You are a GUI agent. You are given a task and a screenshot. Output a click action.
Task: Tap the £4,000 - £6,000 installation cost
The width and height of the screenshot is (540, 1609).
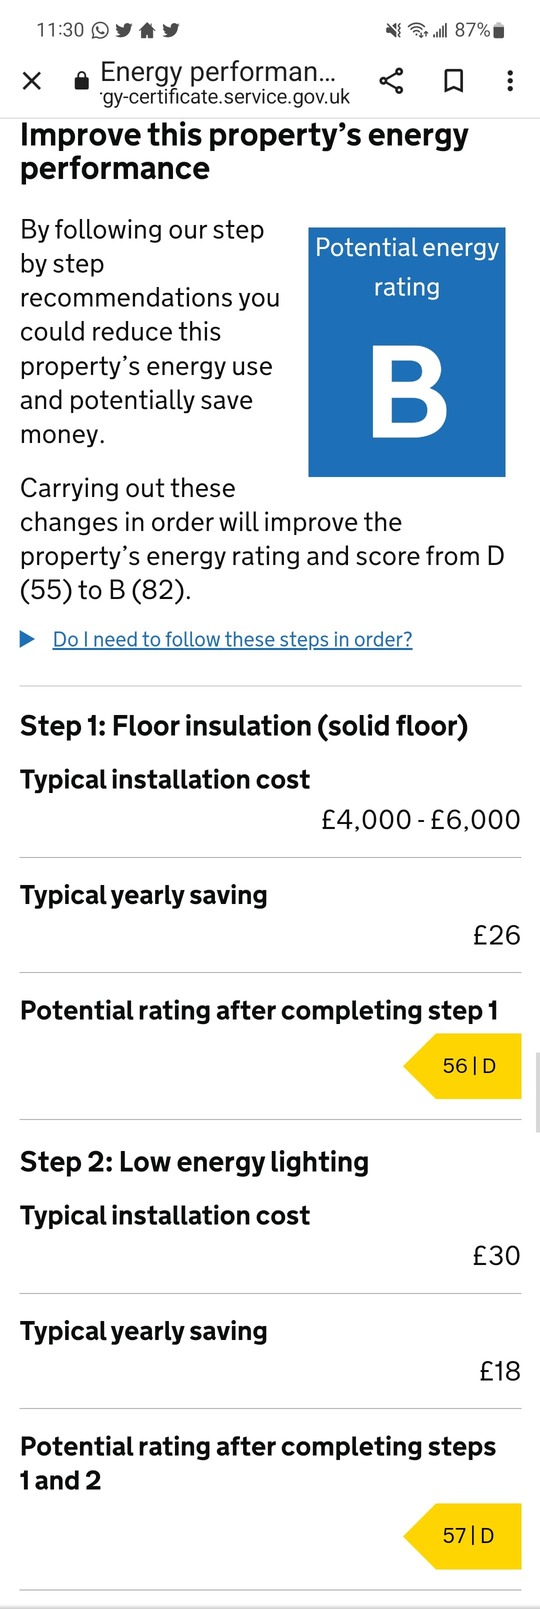point(421,820)
